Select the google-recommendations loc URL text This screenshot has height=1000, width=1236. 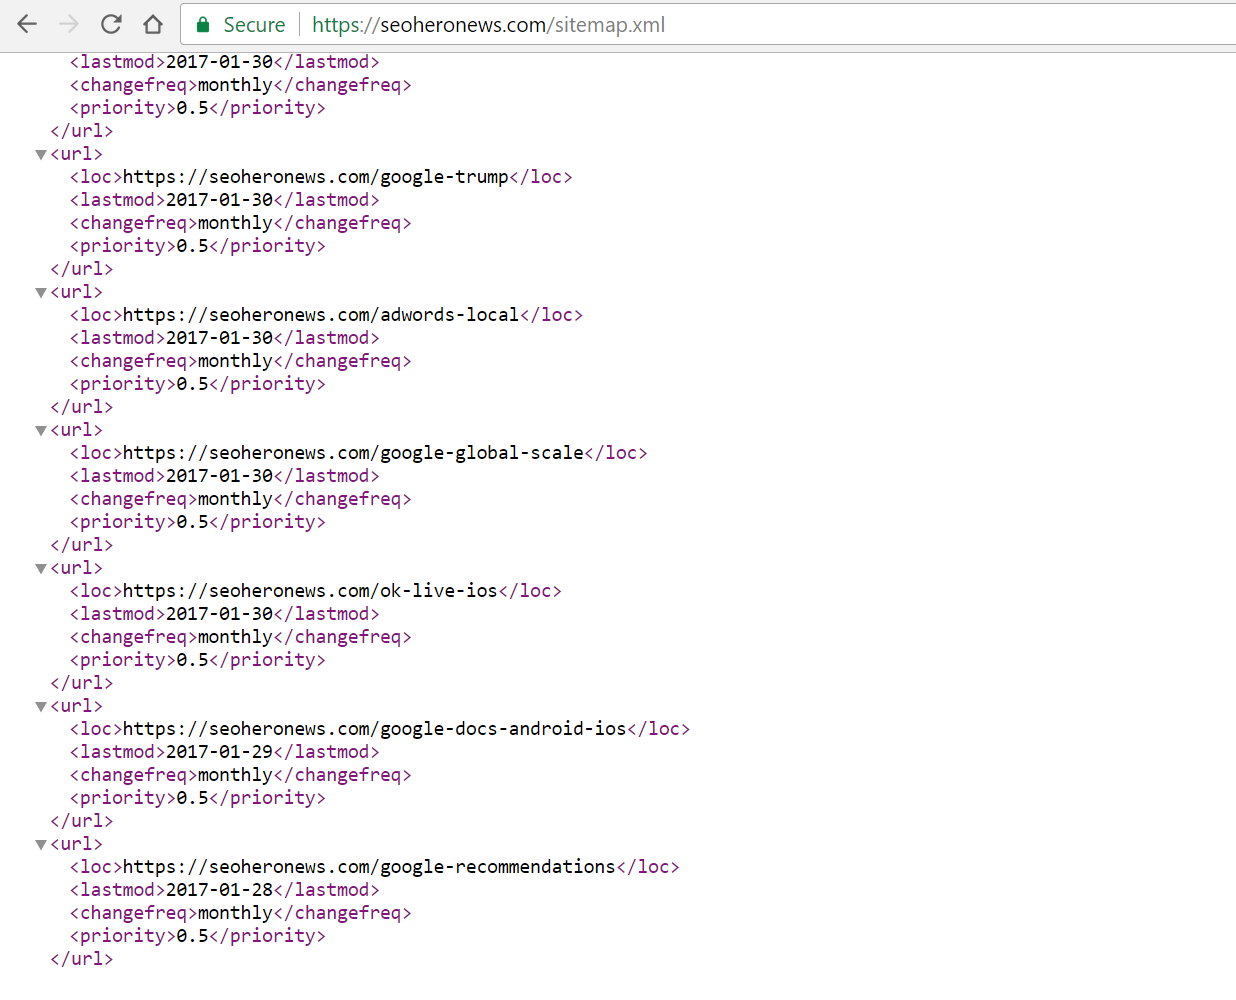coord(369,867)
